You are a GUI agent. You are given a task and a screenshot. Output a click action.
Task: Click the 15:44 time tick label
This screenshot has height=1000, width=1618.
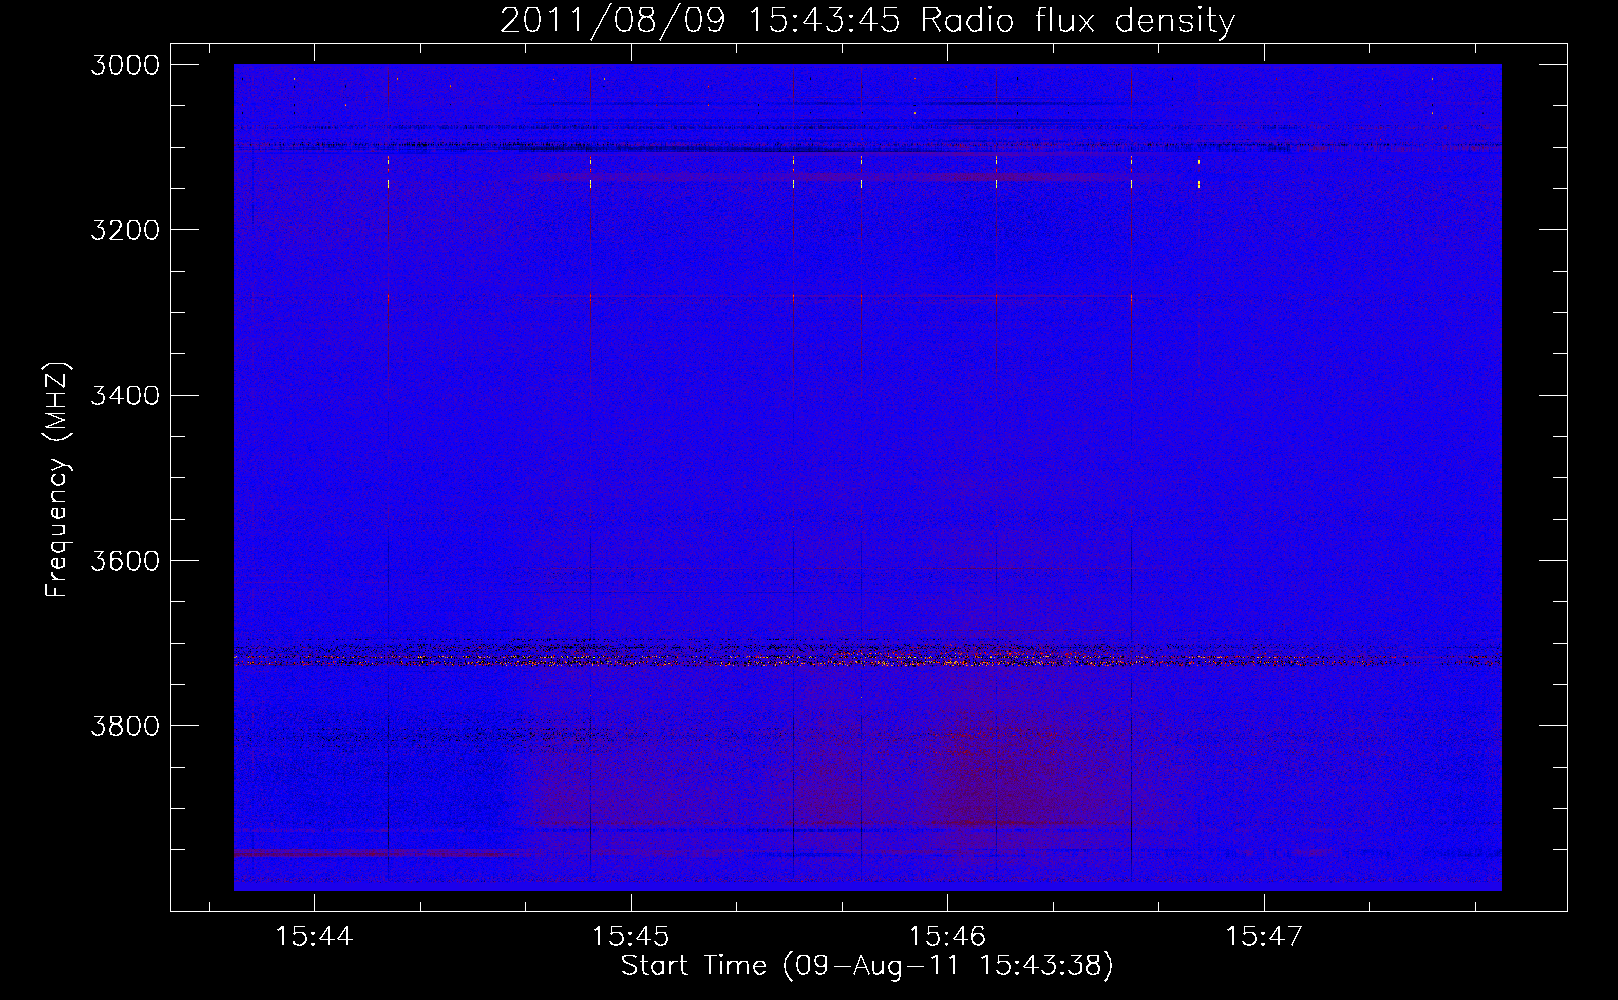coord(315,937)
